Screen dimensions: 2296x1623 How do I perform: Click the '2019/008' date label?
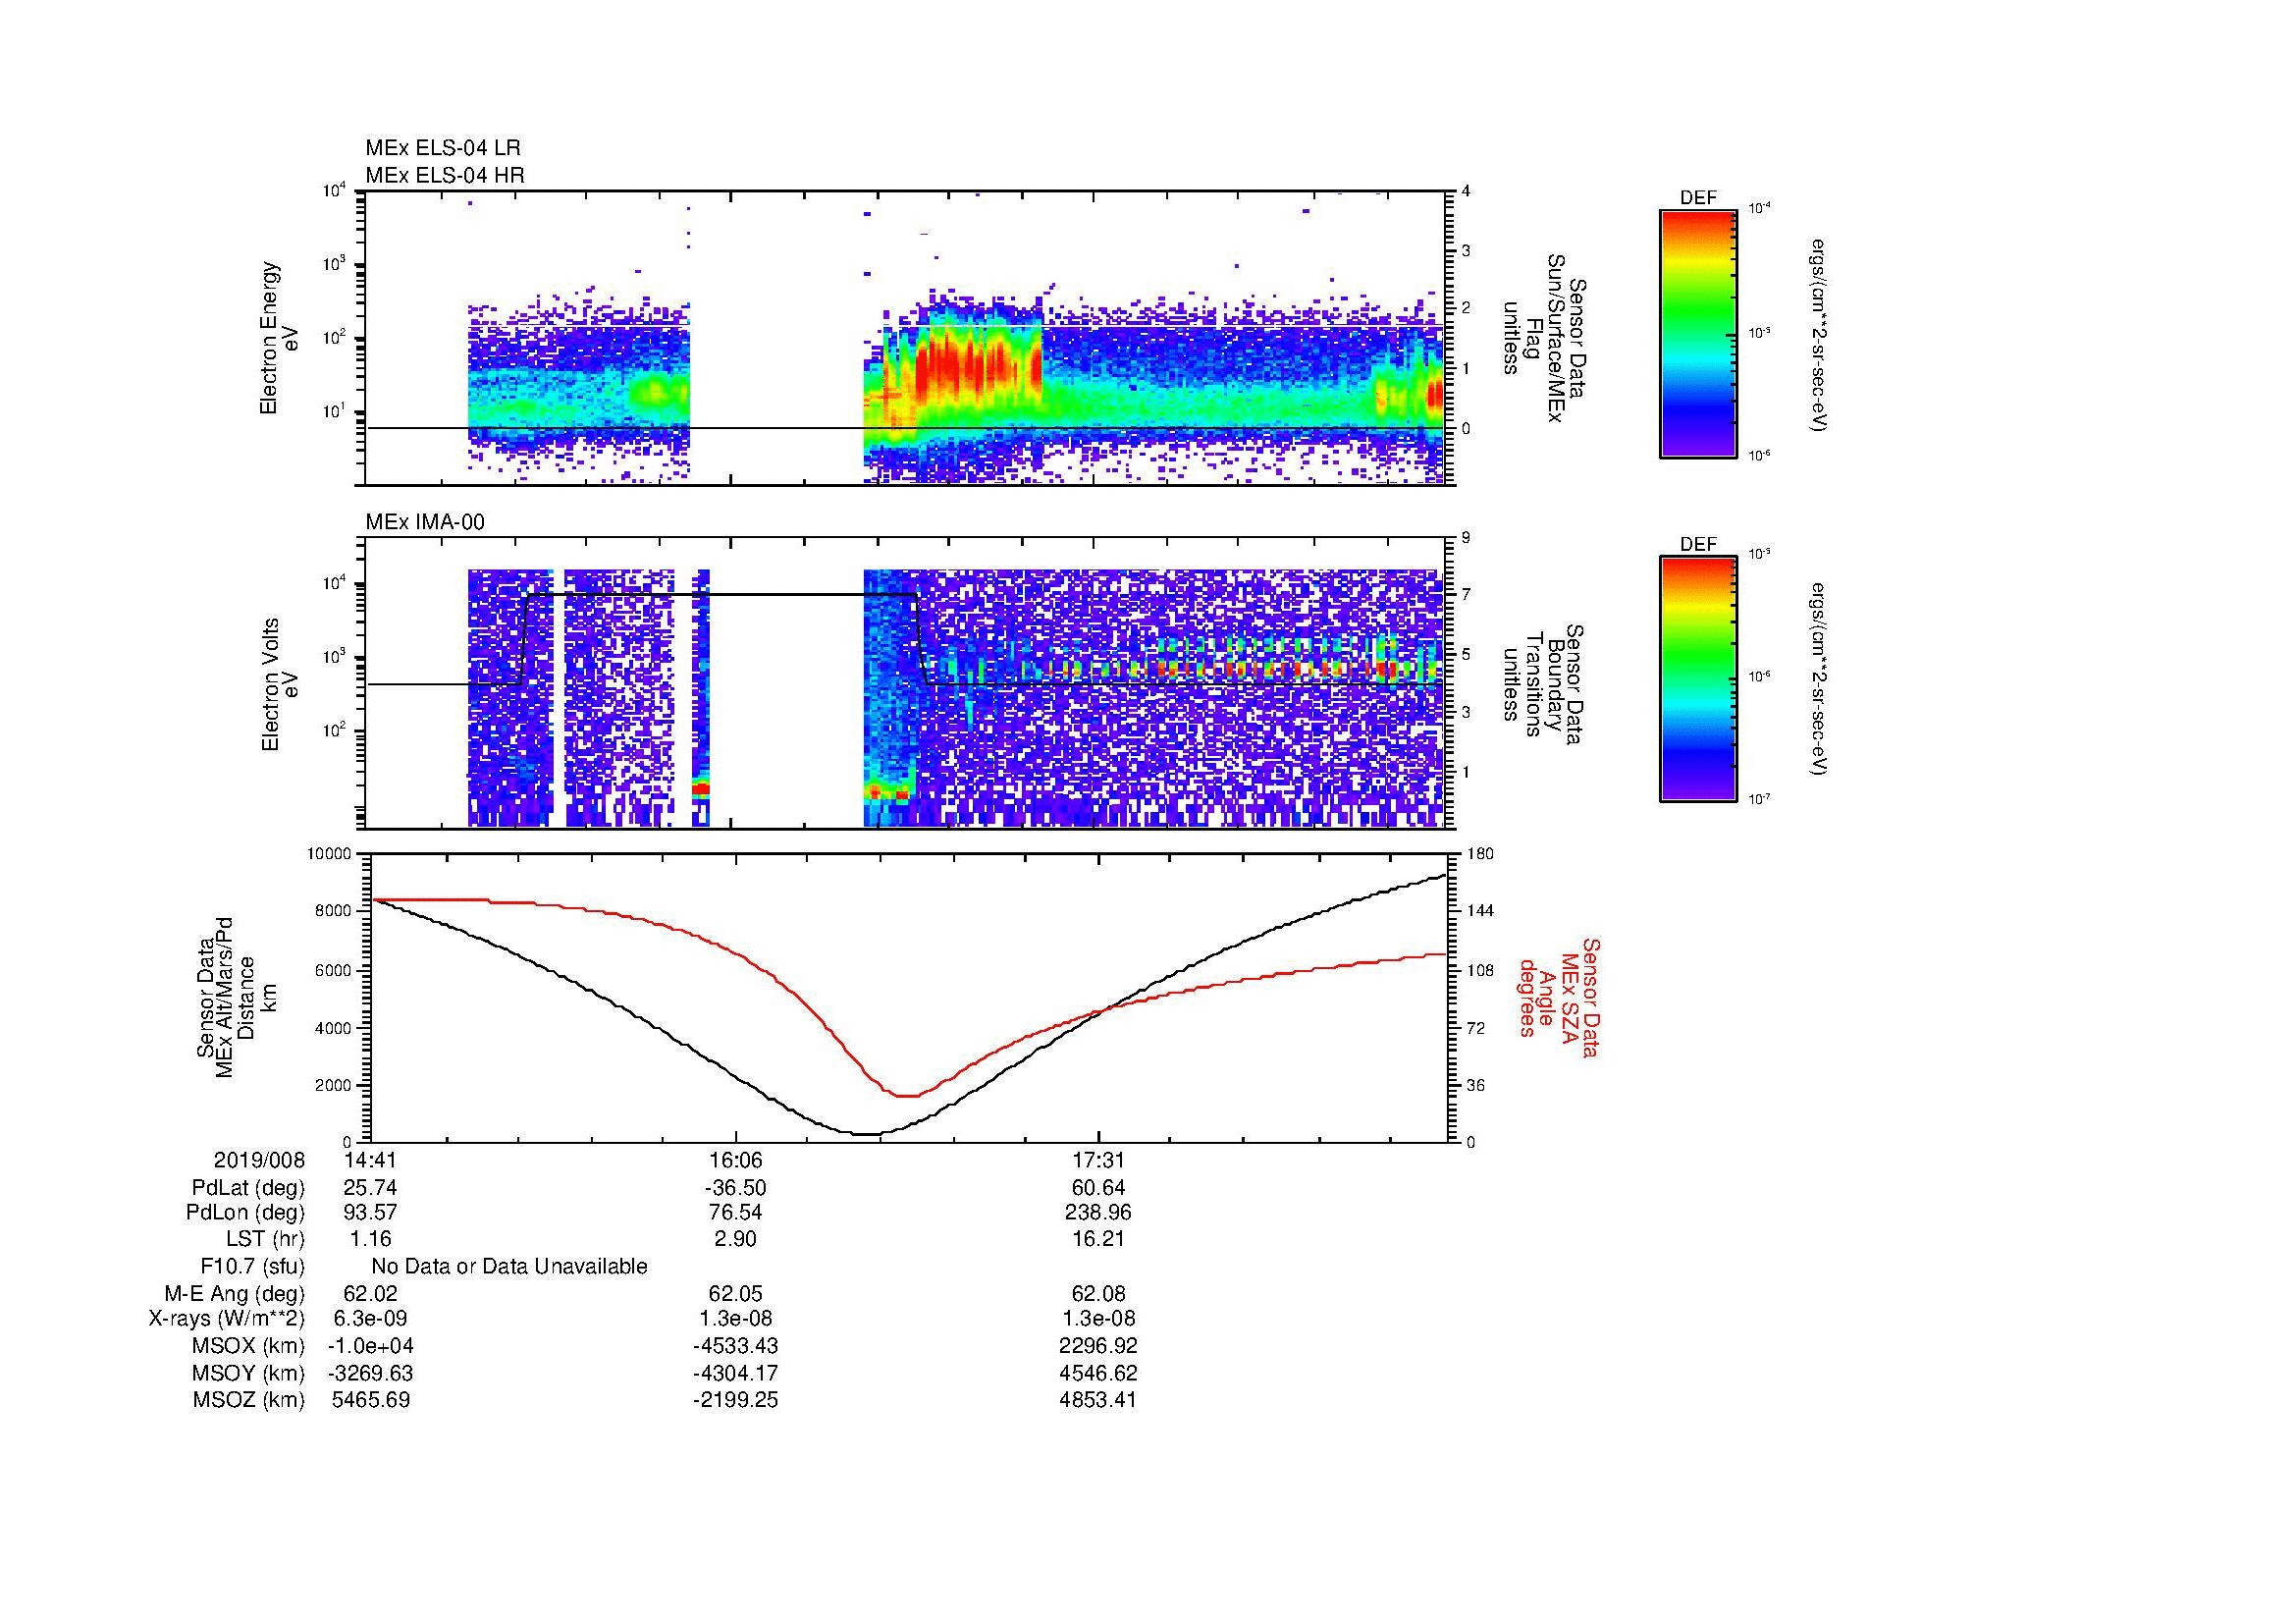[259, 1161]
